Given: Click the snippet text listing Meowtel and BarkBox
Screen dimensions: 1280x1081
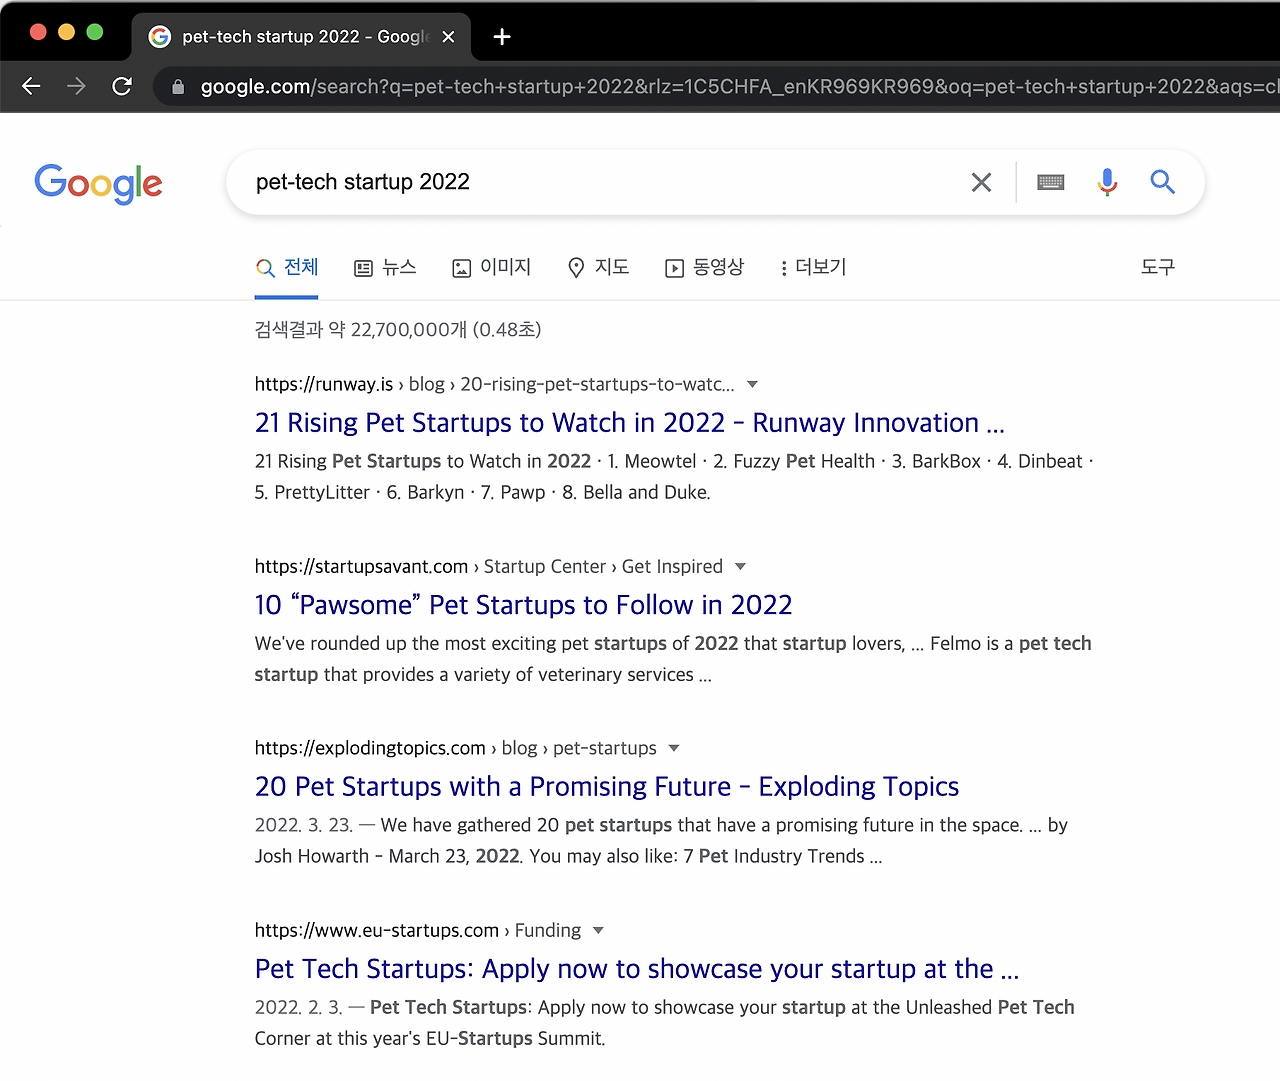Looking at the screenshot, I should [674, 476].
